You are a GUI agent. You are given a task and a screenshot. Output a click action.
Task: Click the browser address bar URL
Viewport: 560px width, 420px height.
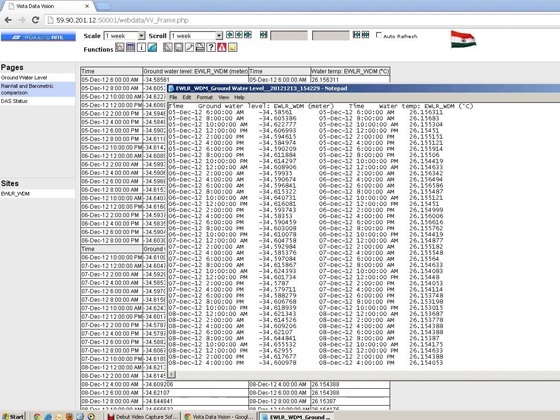click(x=122, y=20)
